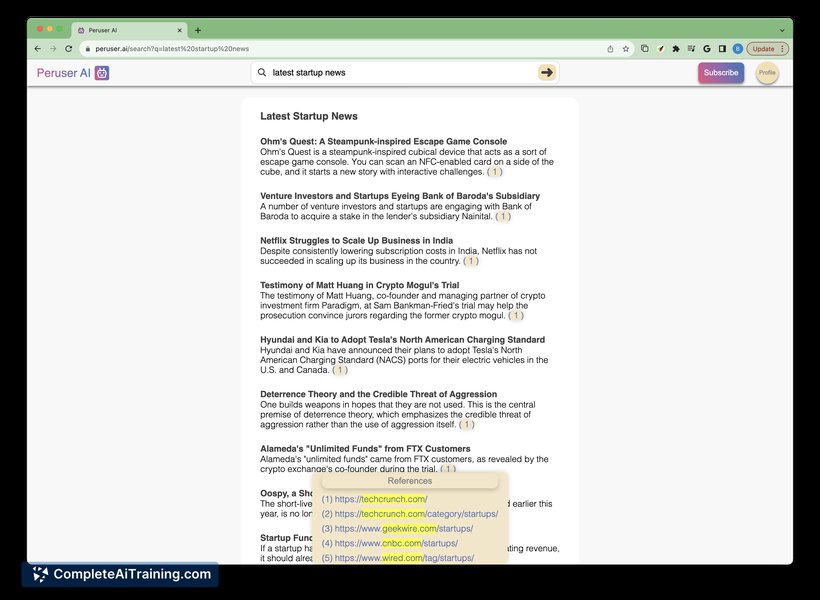The height and width of the screenshot is (600, 820).
Task: Go back to the previous page
Action: tap(38, 48)
